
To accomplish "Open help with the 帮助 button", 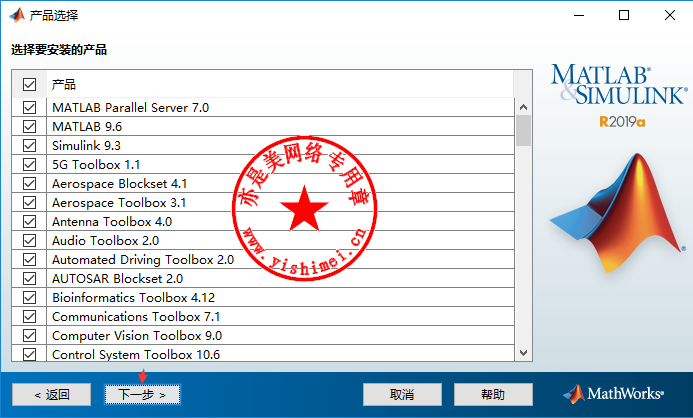I will [x=493, y=394].
